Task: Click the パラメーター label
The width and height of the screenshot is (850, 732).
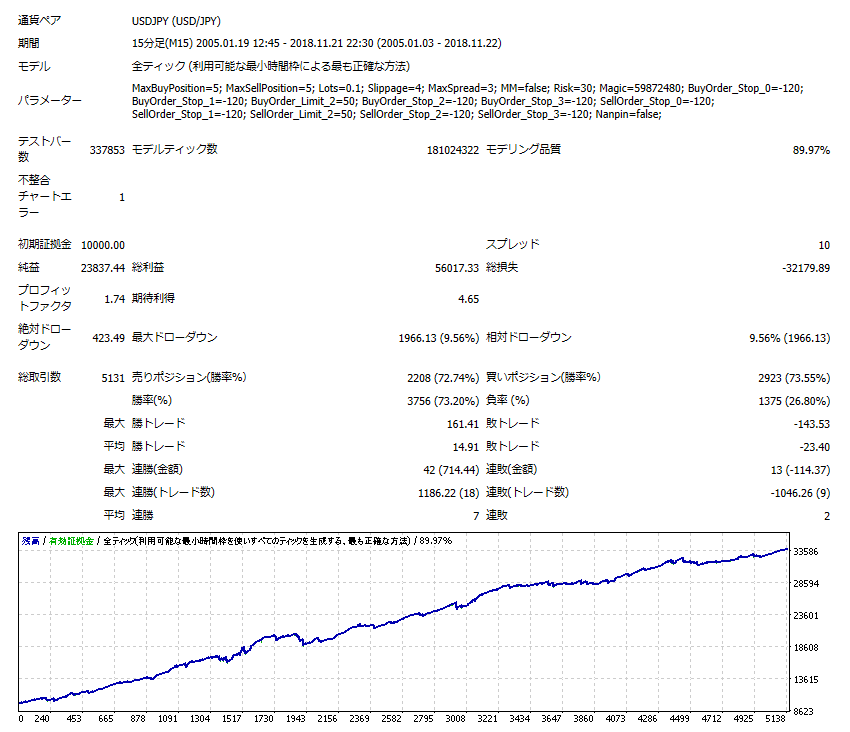Action: point(50,100)
